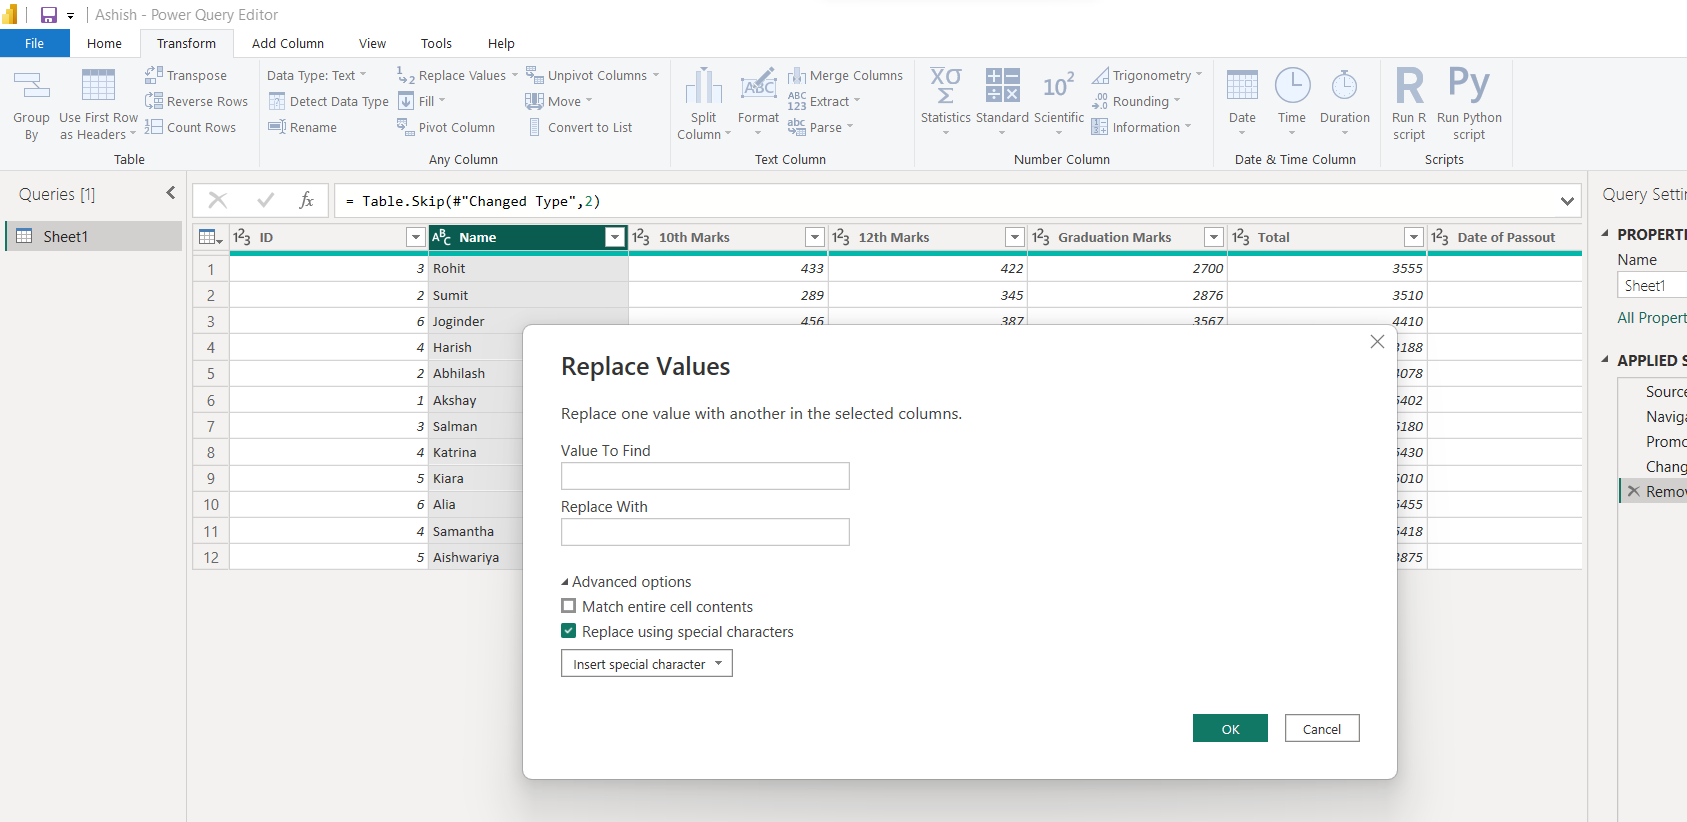Click the Statistics sigma icon
Screen dimensions: 1687x822
point(945,87)
